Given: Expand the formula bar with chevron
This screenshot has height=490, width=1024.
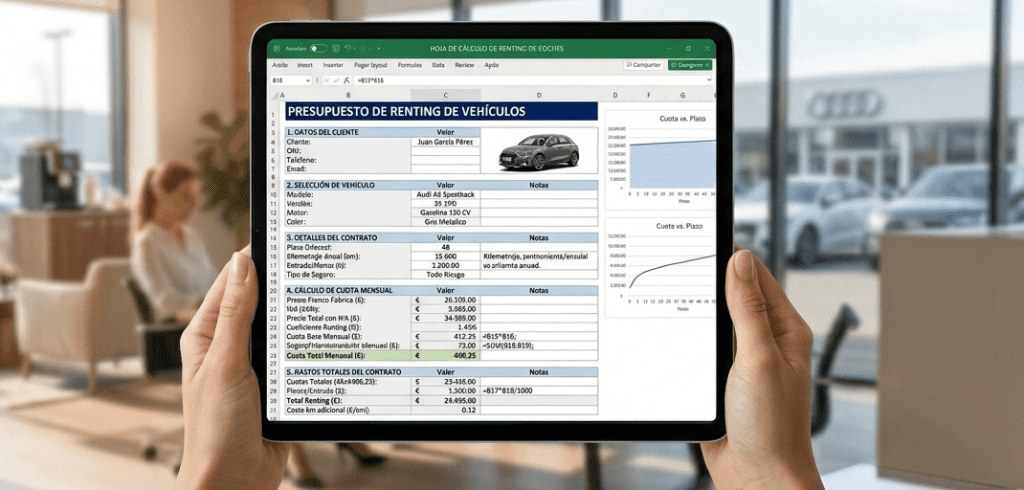Looking at the screenshot, I should [709, 79].
